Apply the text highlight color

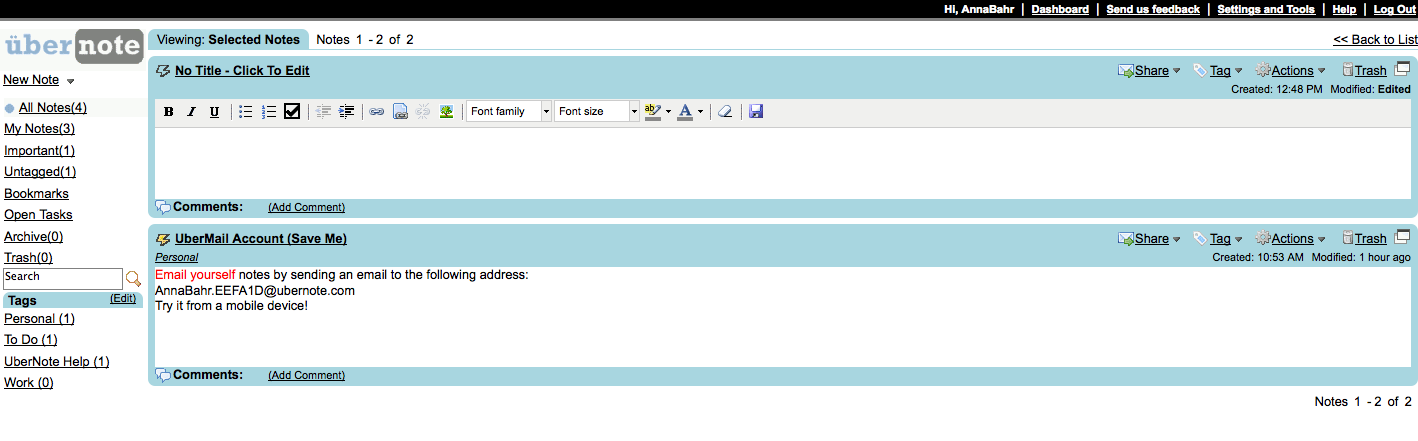653,112
